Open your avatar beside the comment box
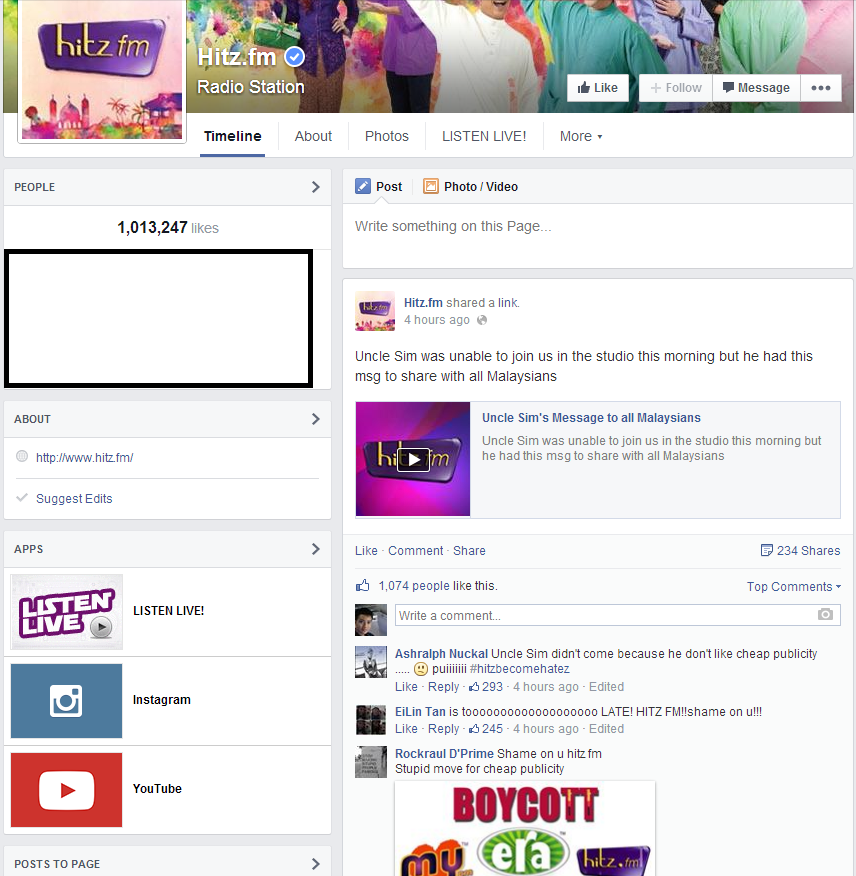The height and width of the screenshot is (876, 856). click(x=371, y=620)
